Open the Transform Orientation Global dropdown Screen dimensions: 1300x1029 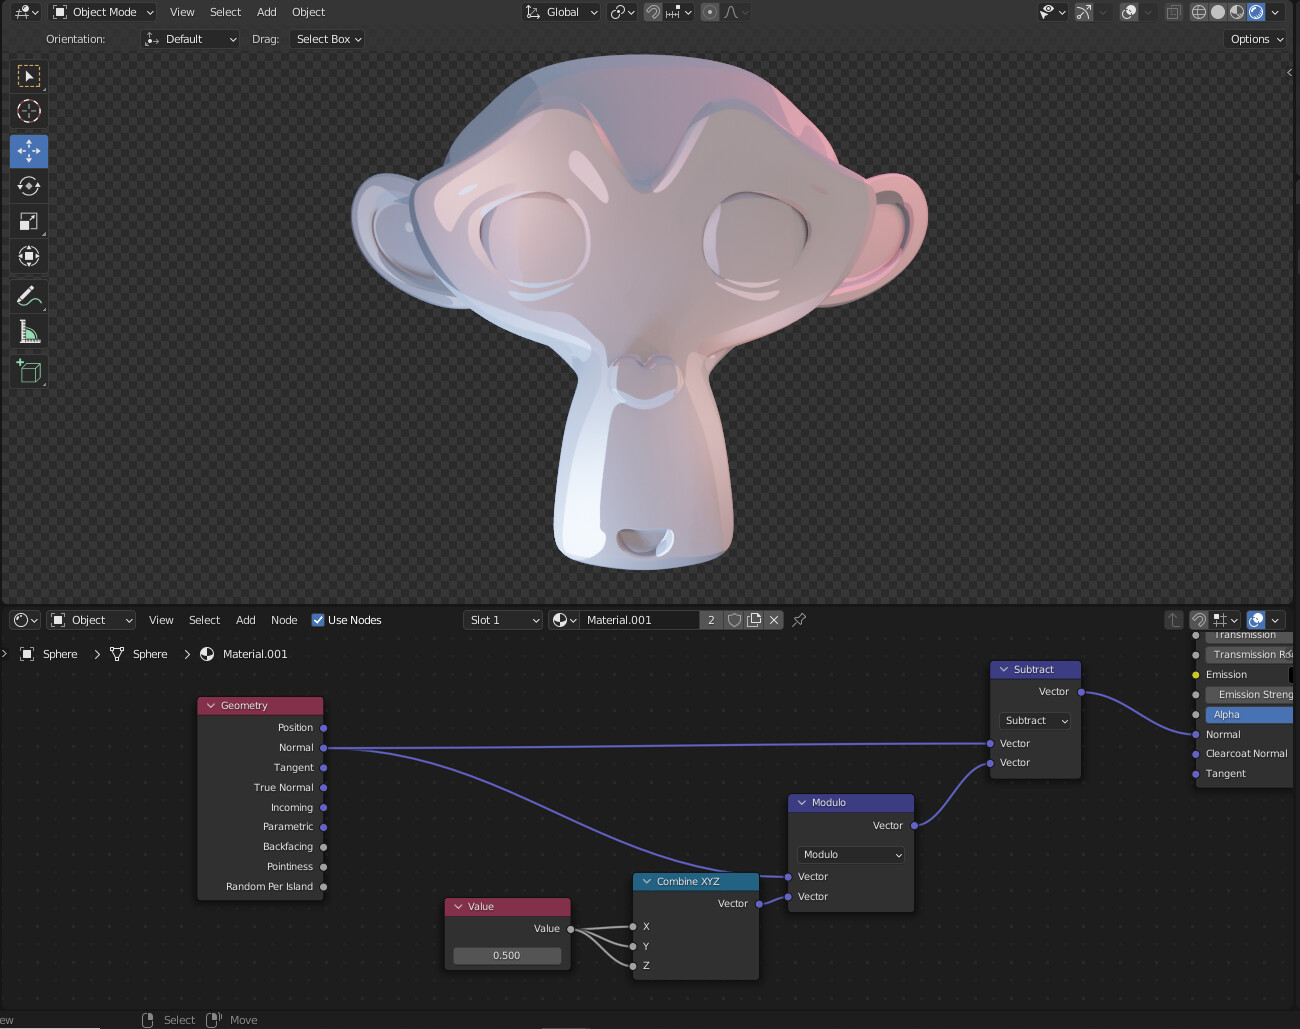coord(561,12)
